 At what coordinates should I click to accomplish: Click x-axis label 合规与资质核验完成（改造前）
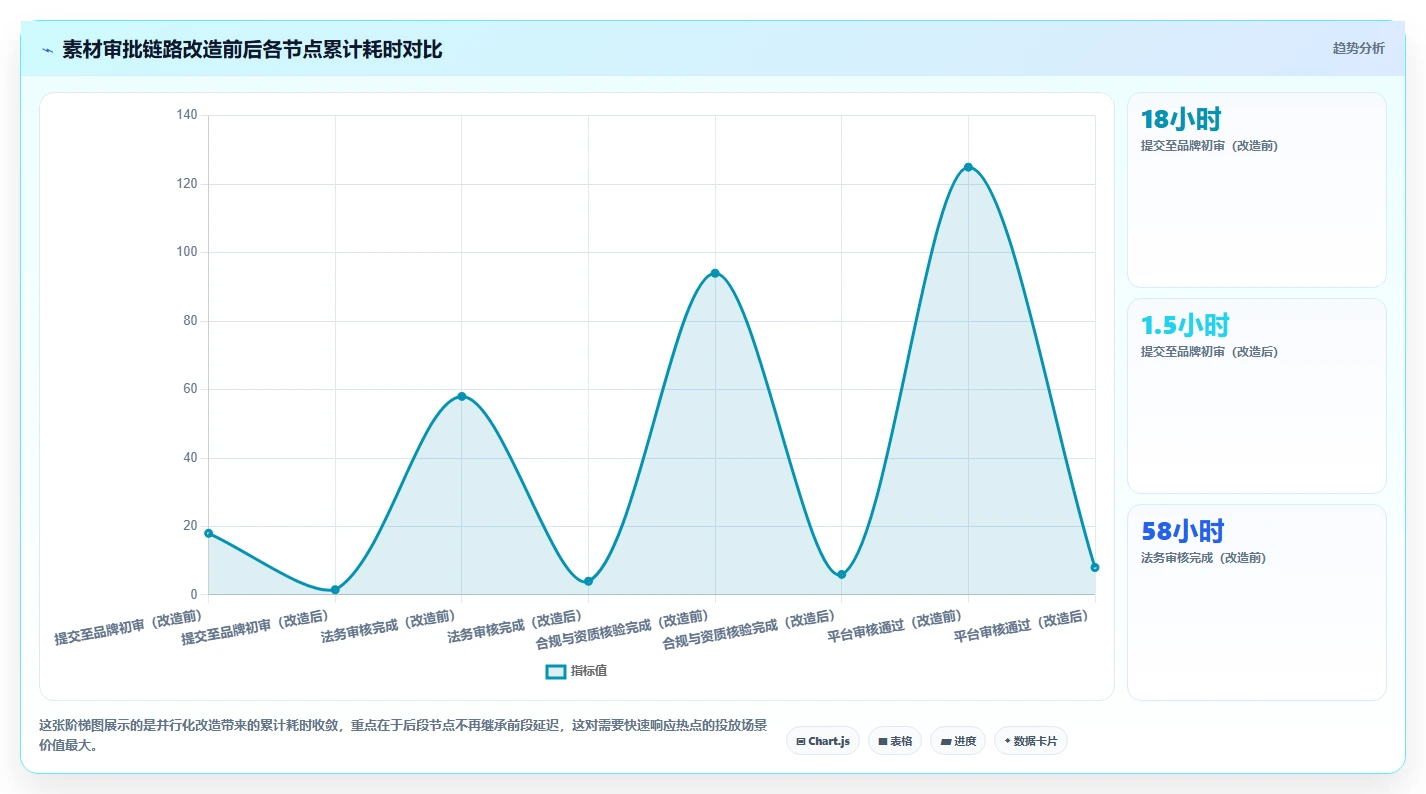click(x=622, y=630)
